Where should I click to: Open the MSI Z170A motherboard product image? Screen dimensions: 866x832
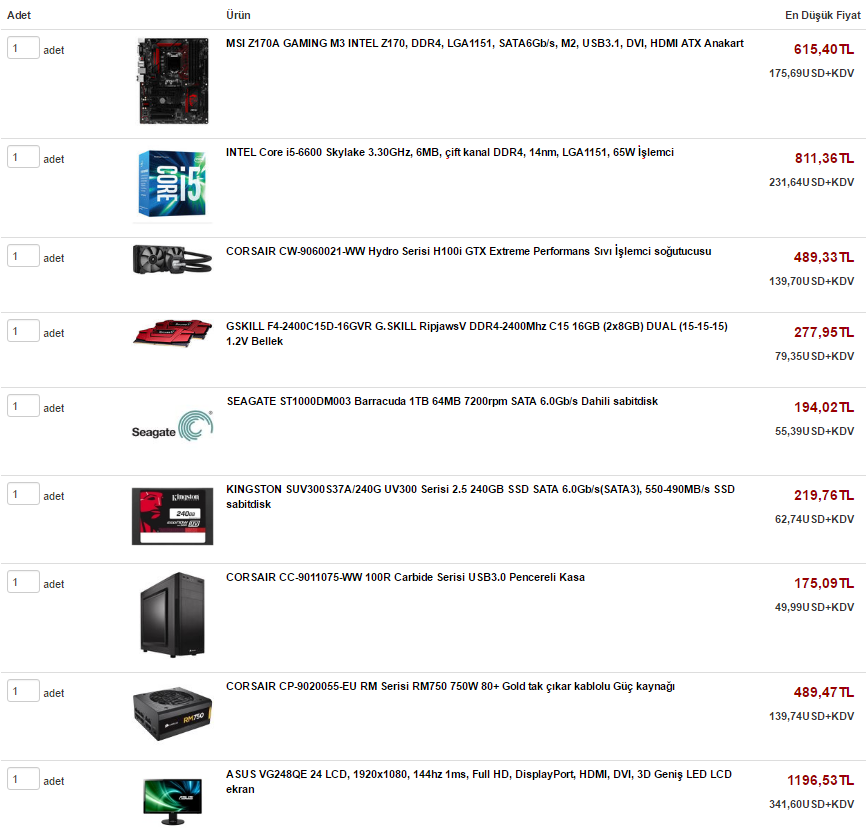(x=173, y=81)
